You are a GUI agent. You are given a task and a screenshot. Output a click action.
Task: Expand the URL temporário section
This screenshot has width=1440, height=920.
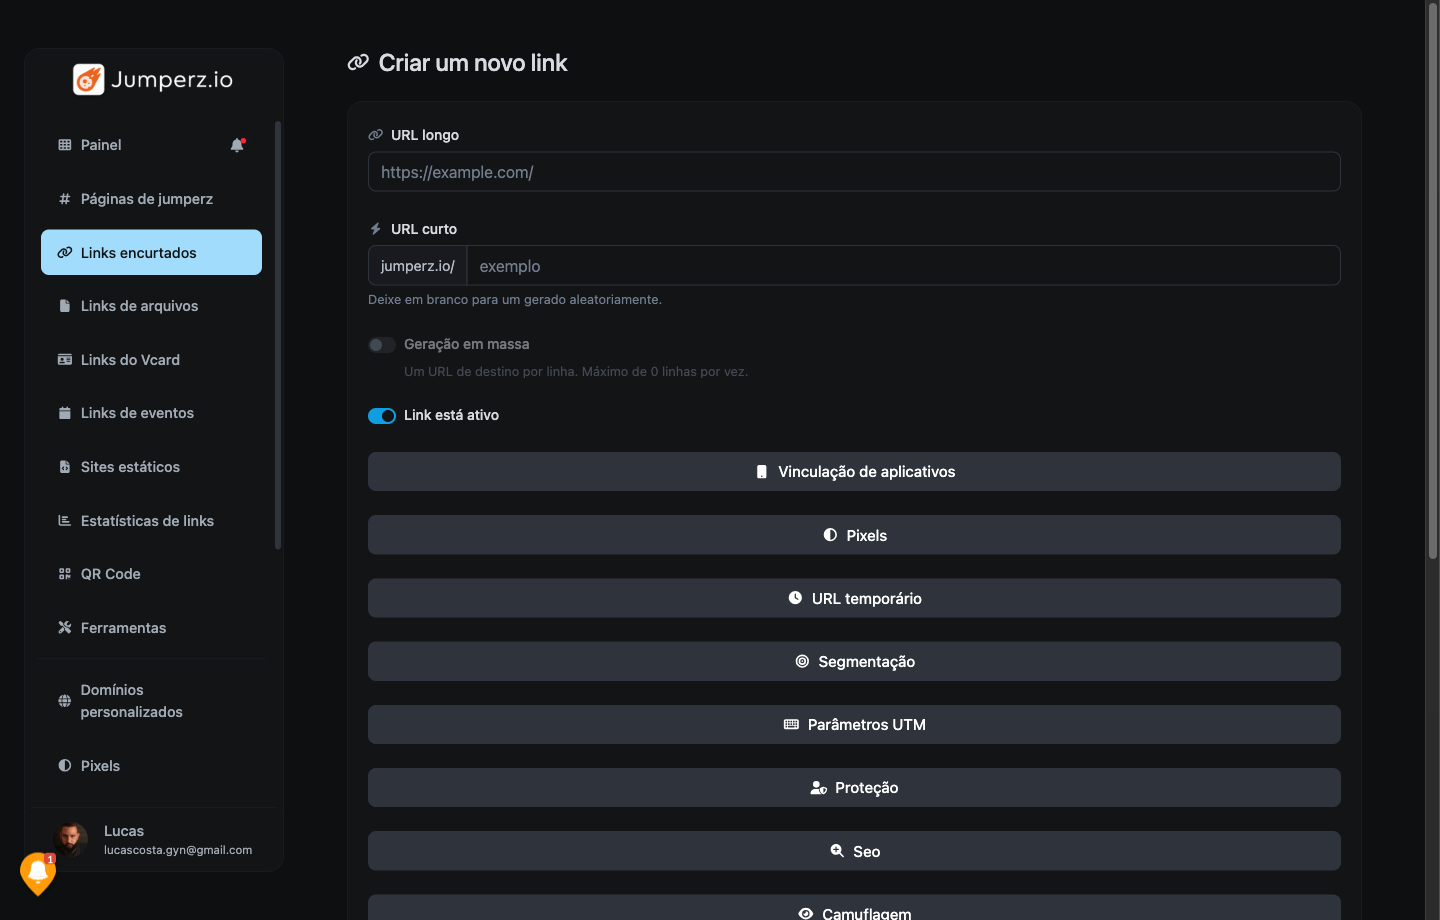(854, 598)
